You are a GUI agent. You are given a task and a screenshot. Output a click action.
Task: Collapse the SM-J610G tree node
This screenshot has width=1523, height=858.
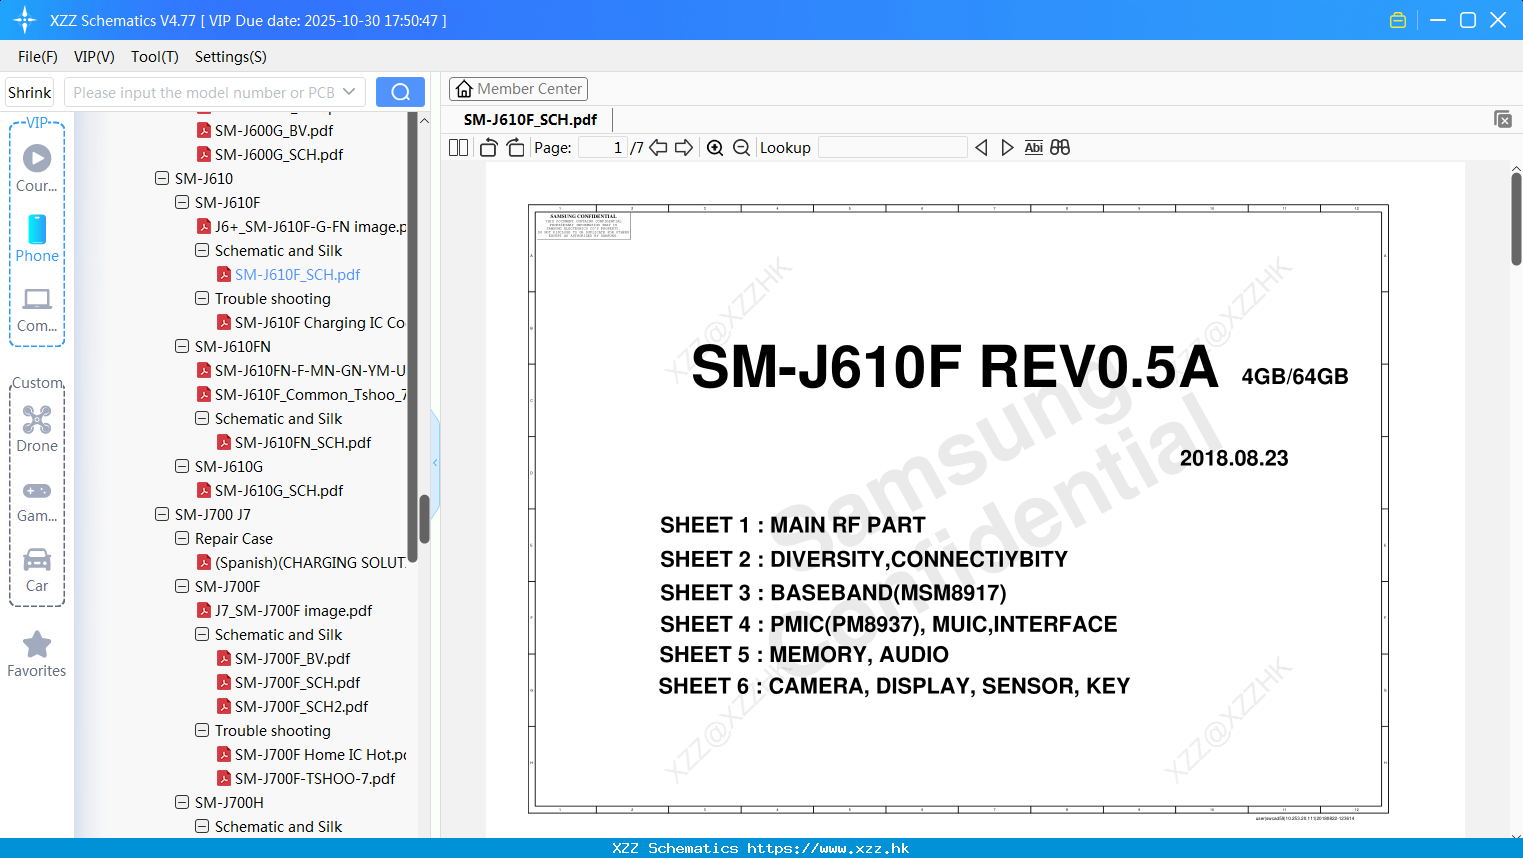[182, 466]
